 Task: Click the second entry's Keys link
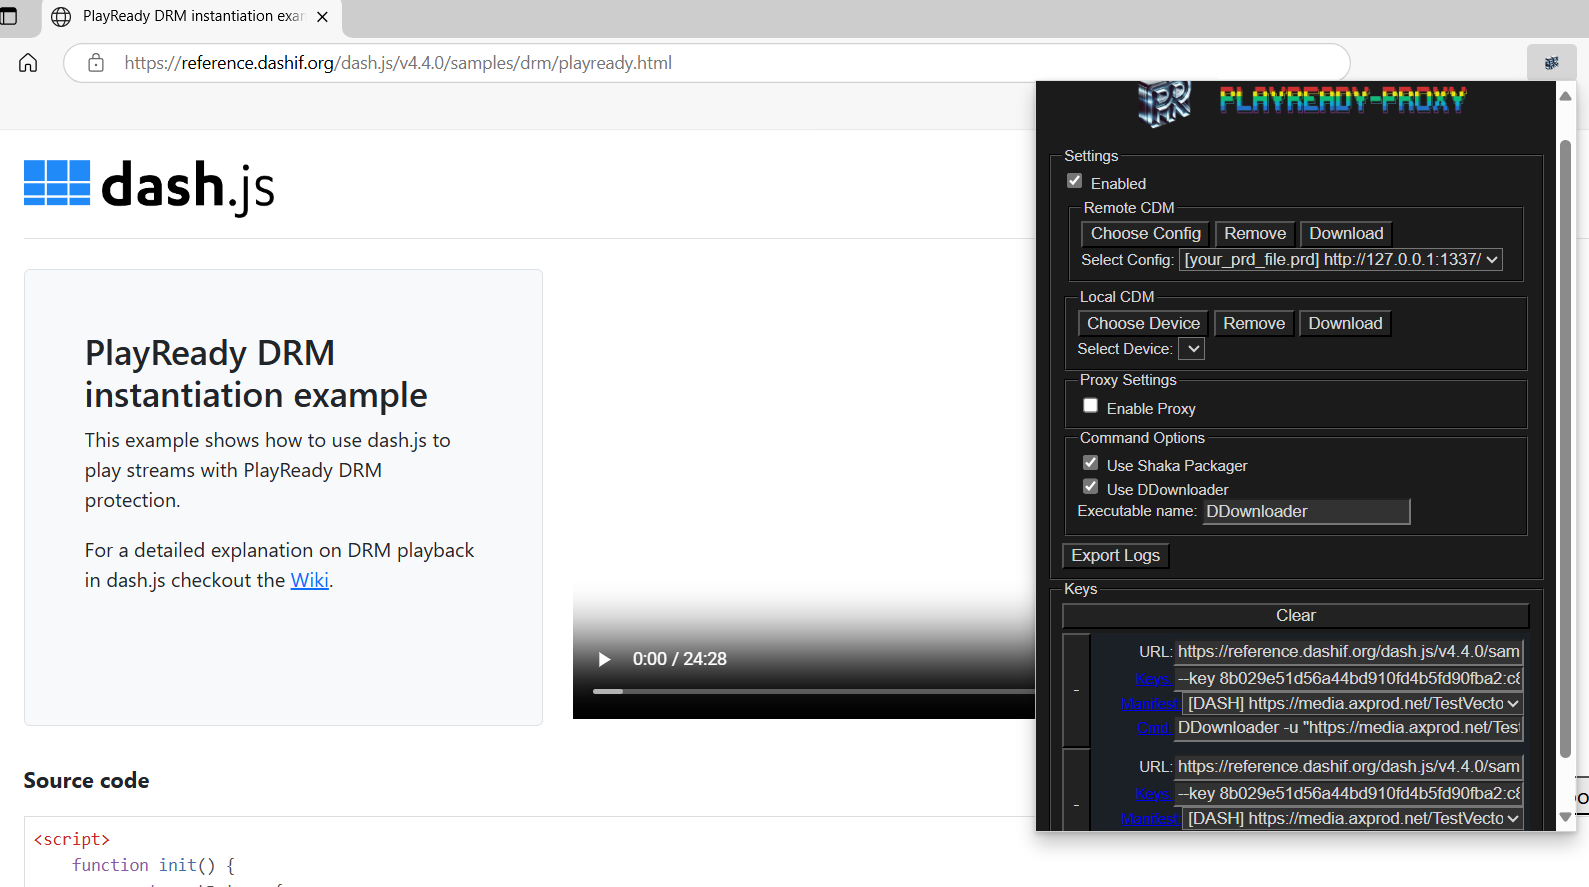coord(1153,794)
